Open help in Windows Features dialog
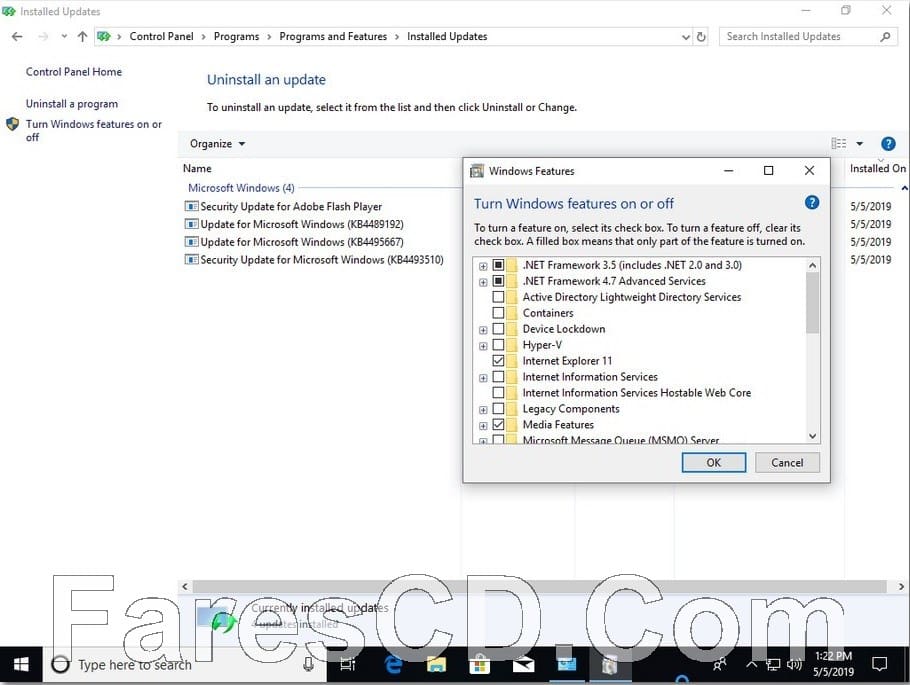Image resolution: width=910 pixels, height=685 pixels. (812, 203)
